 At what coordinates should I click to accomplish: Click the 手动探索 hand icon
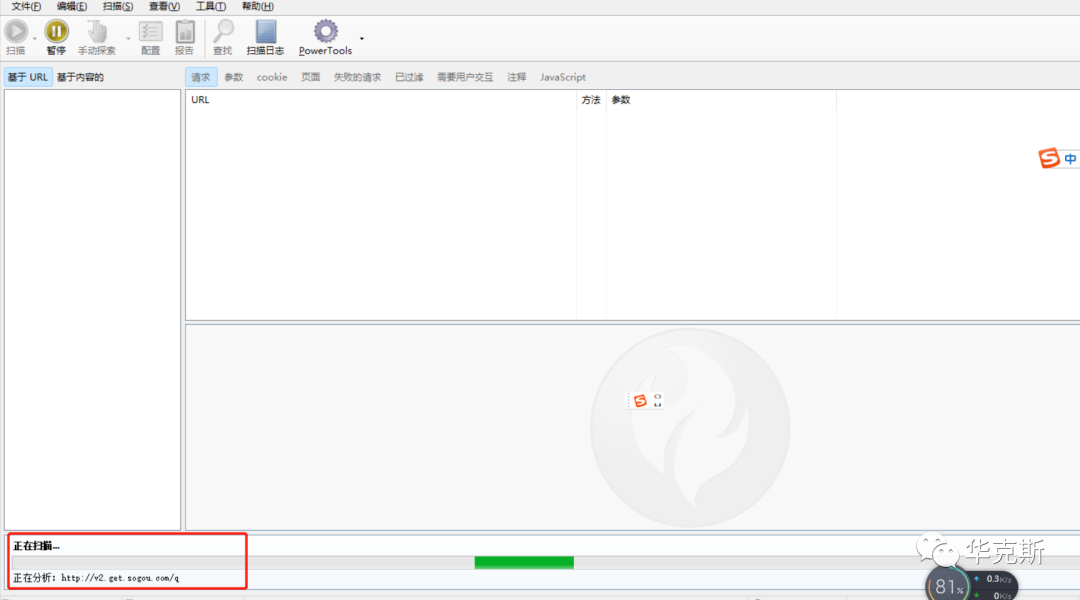97,32
